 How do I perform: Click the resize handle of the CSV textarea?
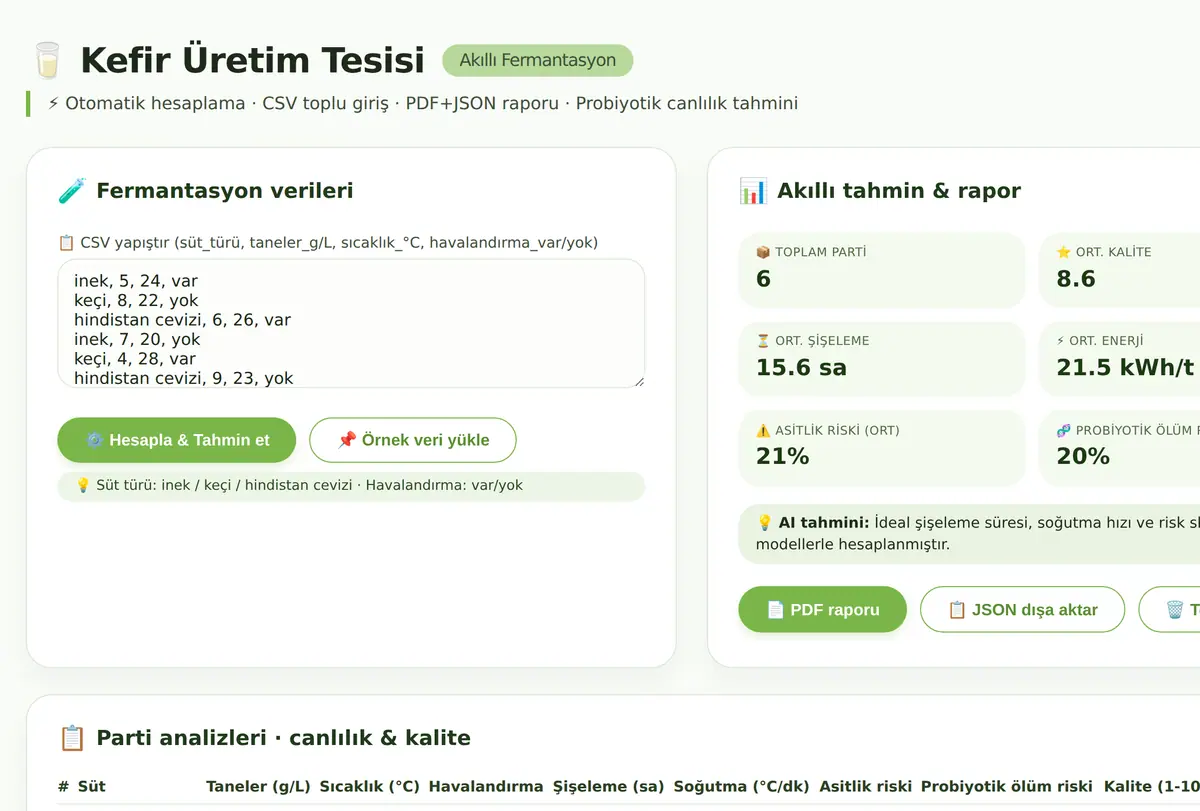[638, 381]
